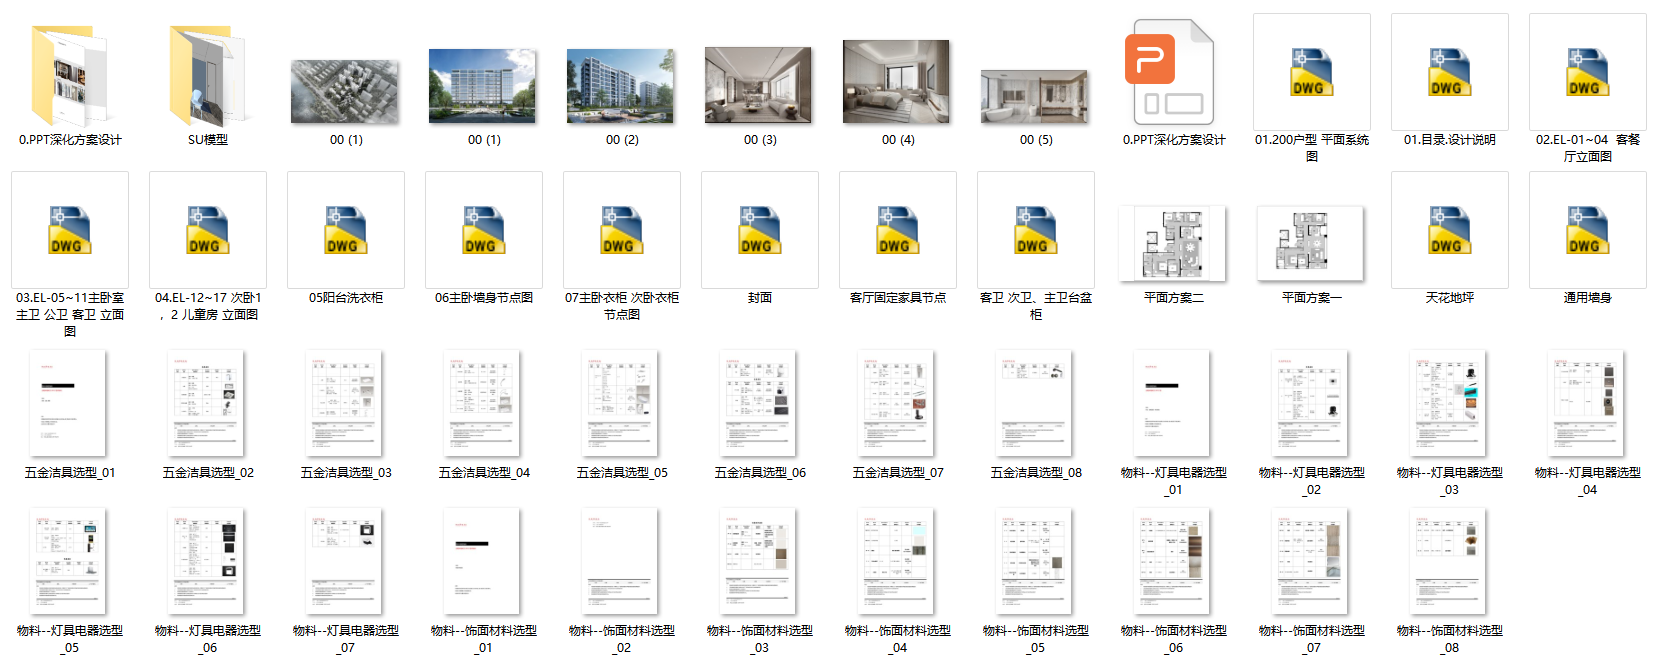
Task: Open document 物料--灯具电器选型_07
Action: [344, 561]
